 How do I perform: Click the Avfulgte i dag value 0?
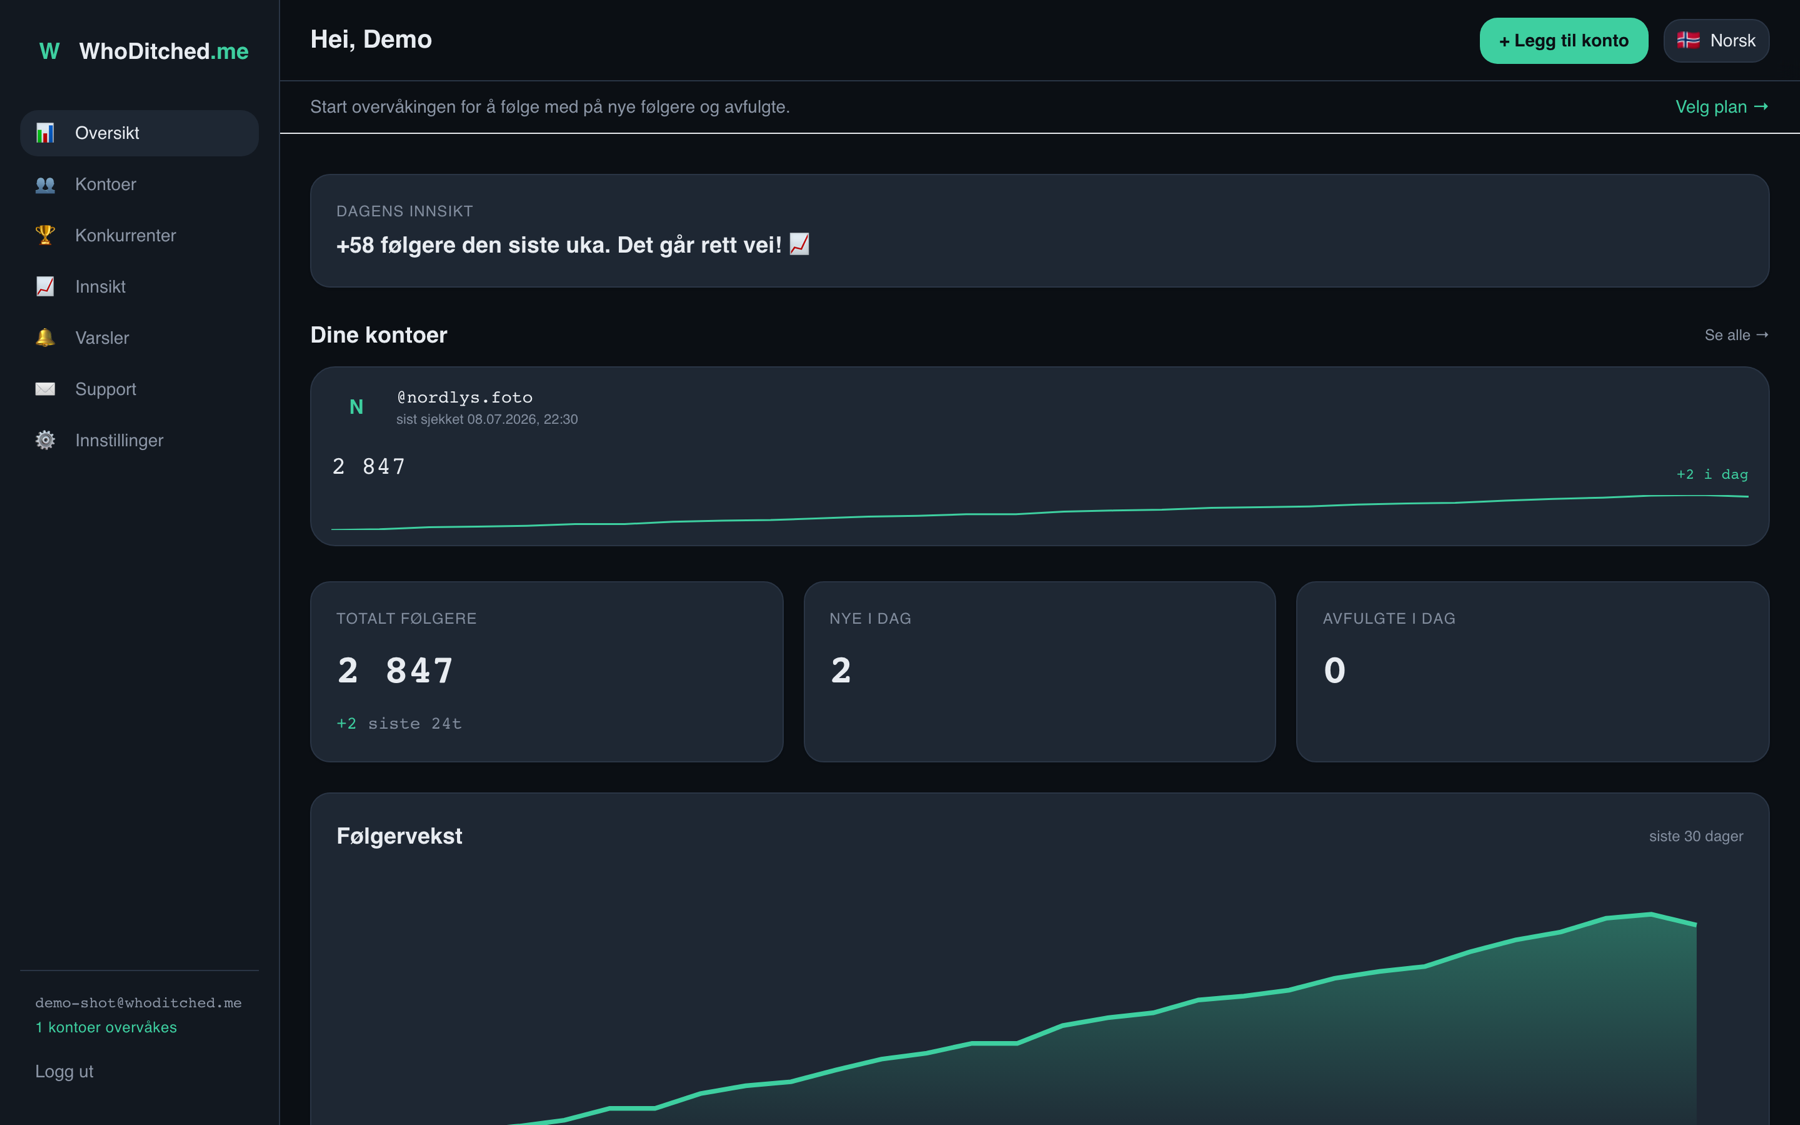click(1335, 670)
